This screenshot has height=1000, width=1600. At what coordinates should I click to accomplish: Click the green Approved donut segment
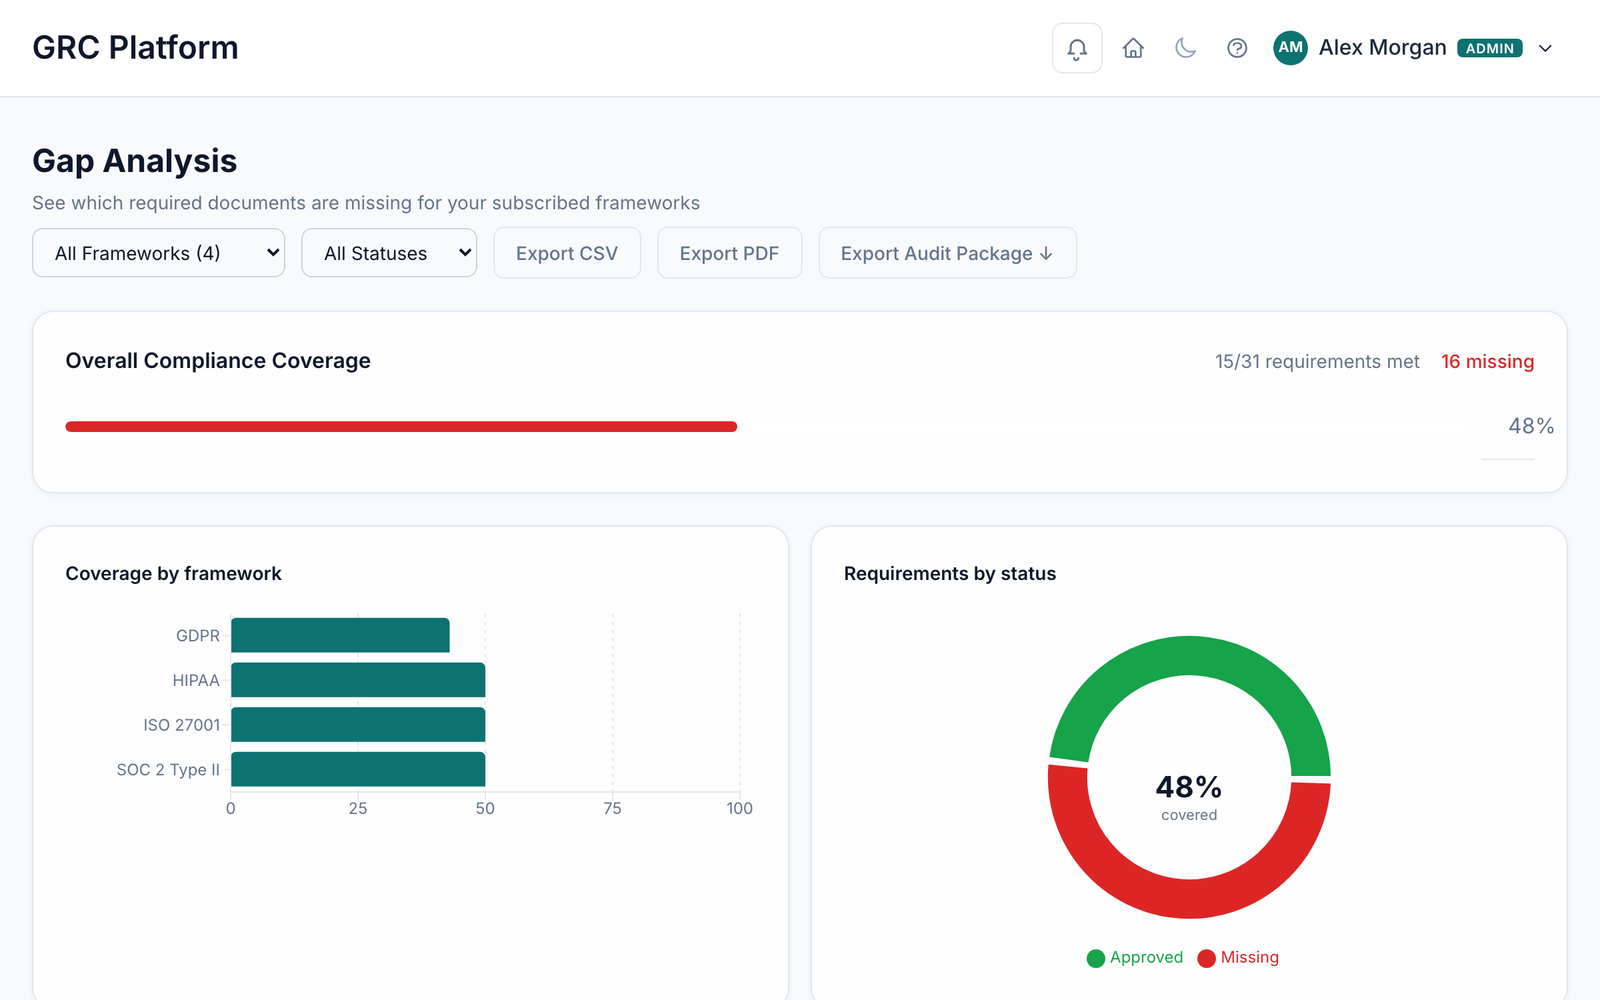[x=1190, y=655]
